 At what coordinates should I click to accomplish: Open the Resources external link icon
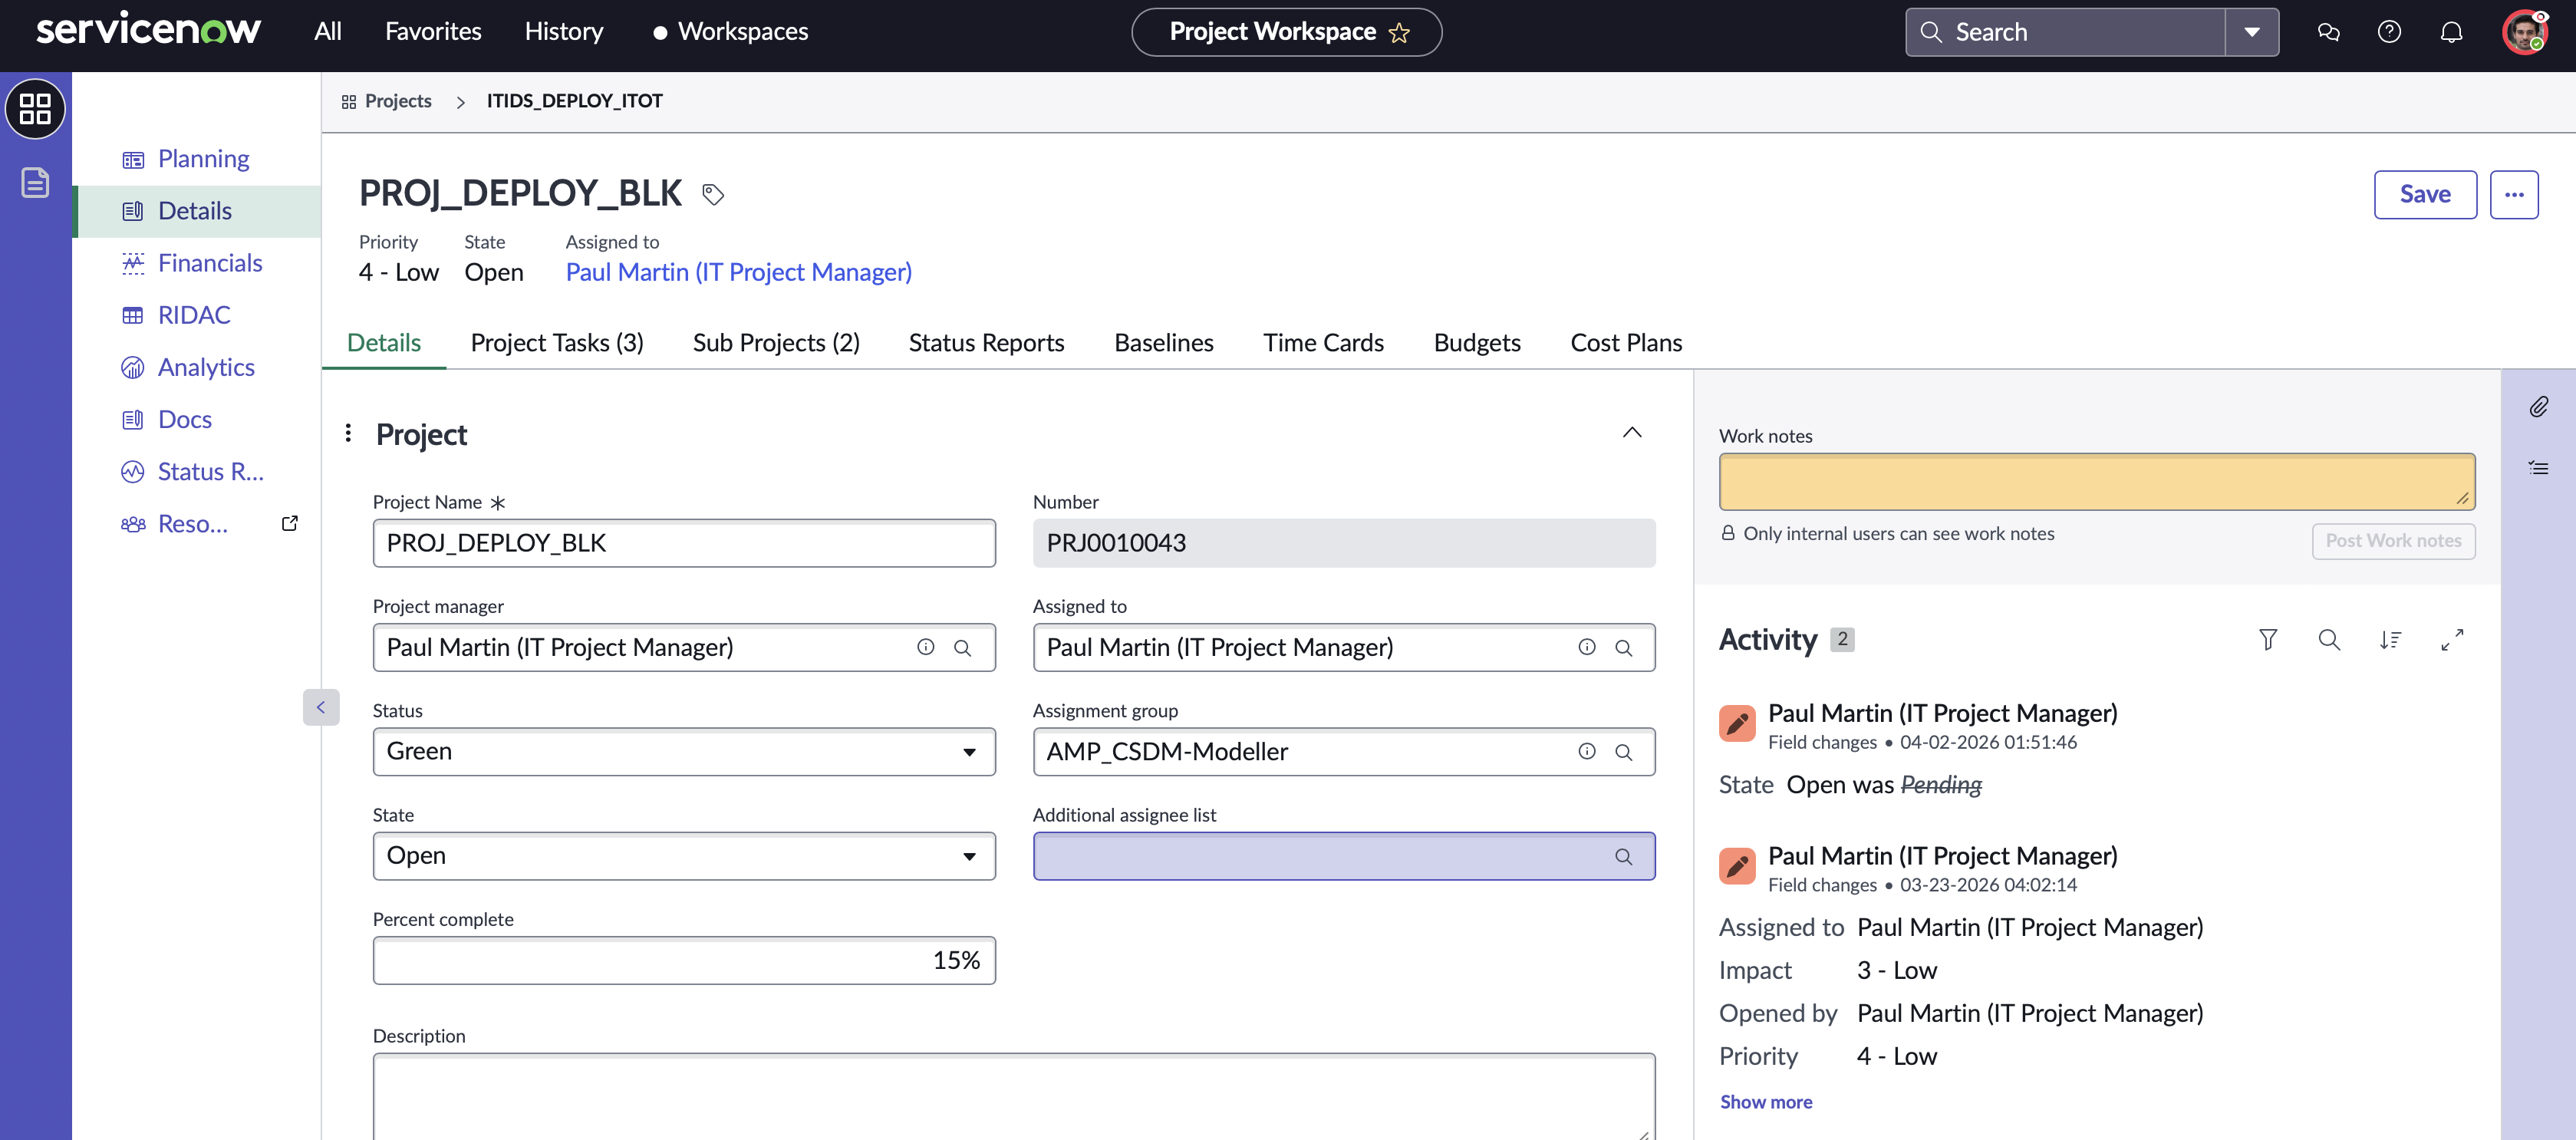coord(290,523)
